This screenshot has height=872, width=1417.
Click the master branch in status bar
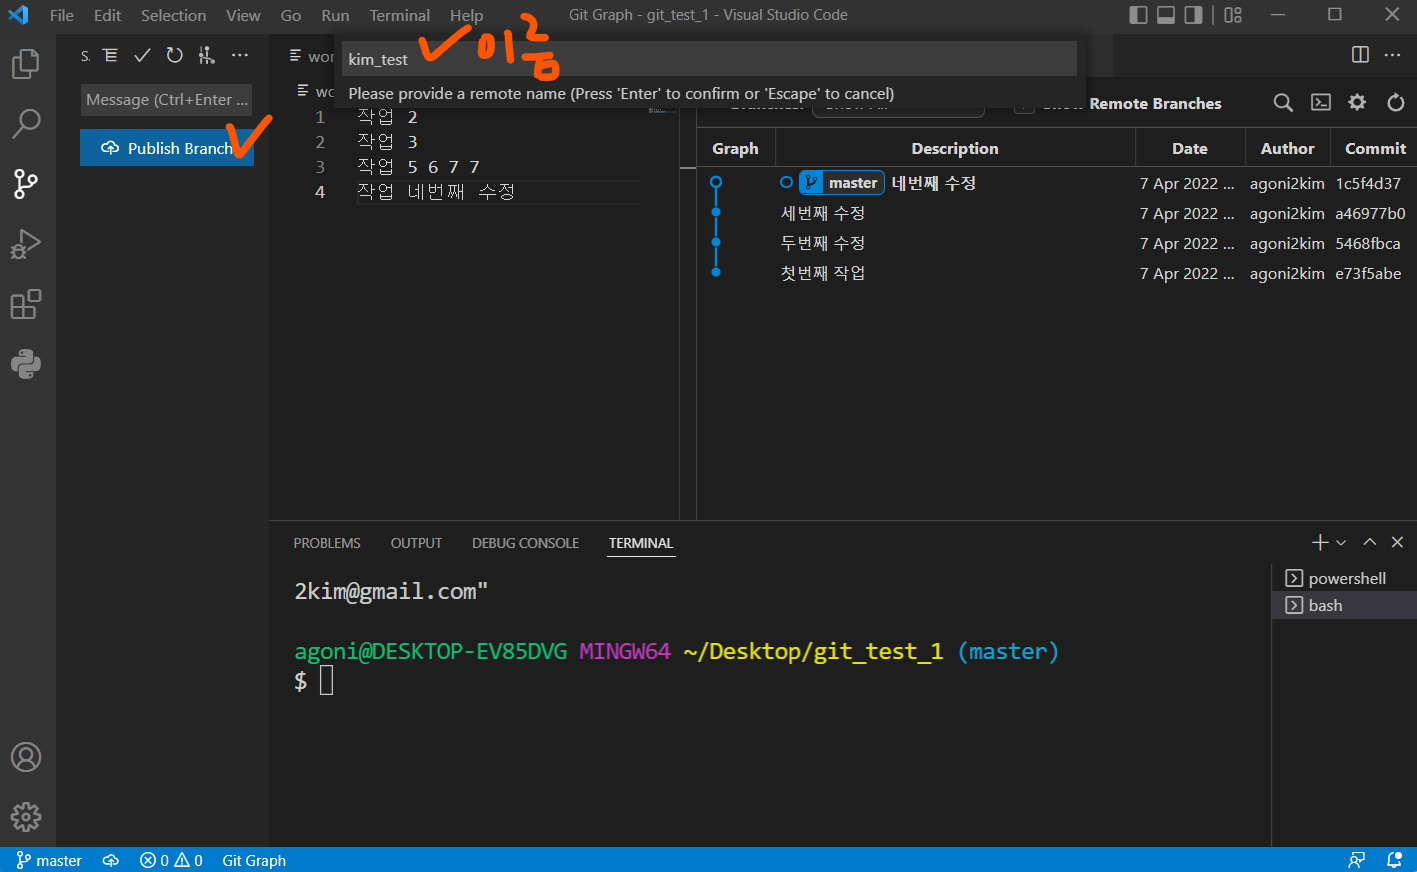(x=49, y=860)
